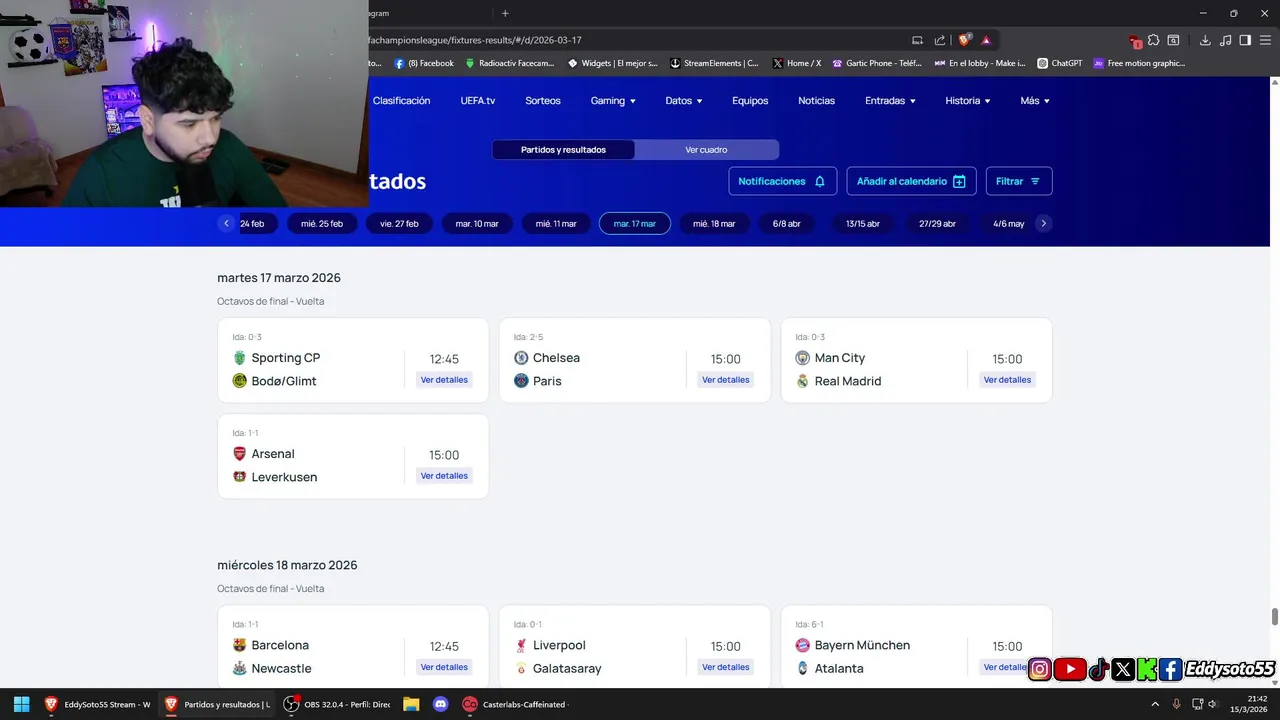View details for Man City vs Real Madrid

[x=1007, y=380]
